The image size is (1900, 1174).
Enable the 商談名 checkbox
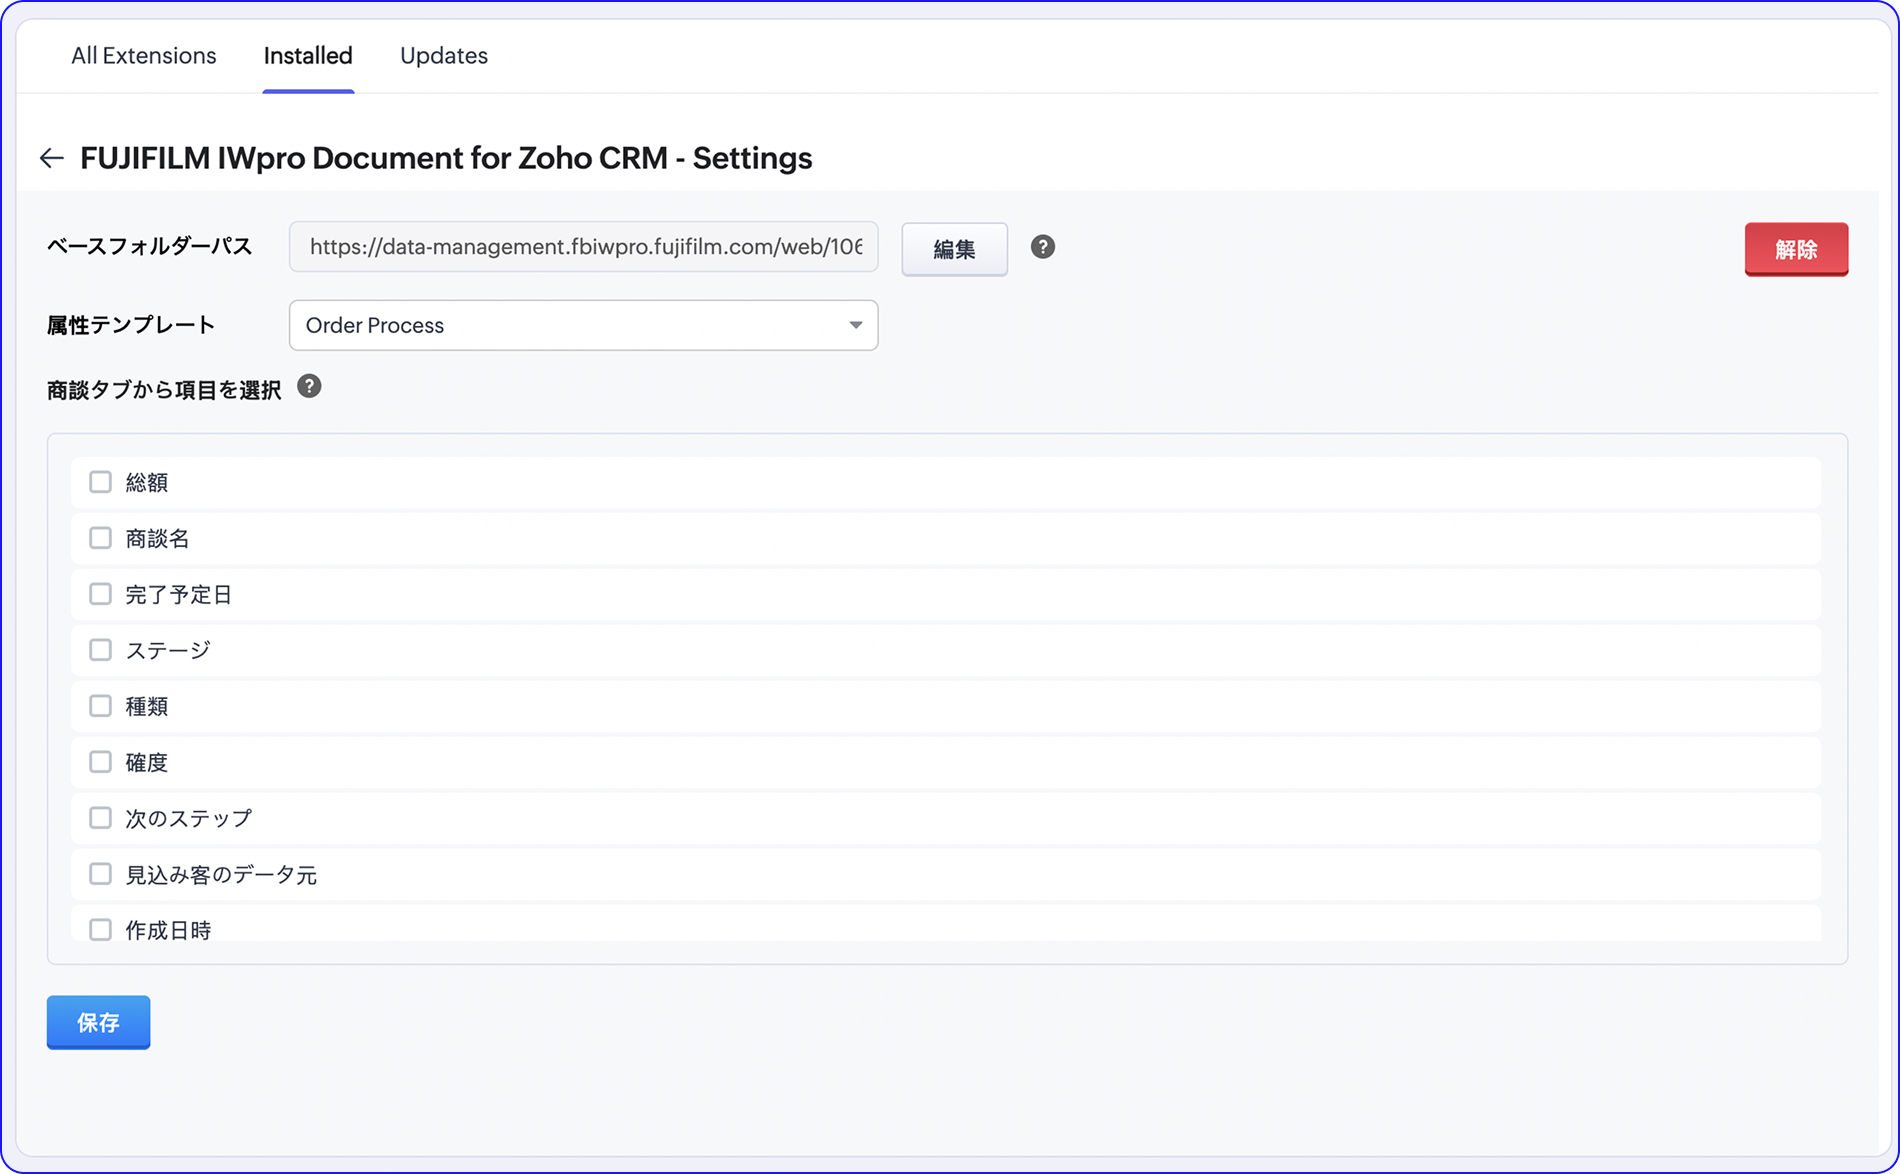click(x=100, y=538)
